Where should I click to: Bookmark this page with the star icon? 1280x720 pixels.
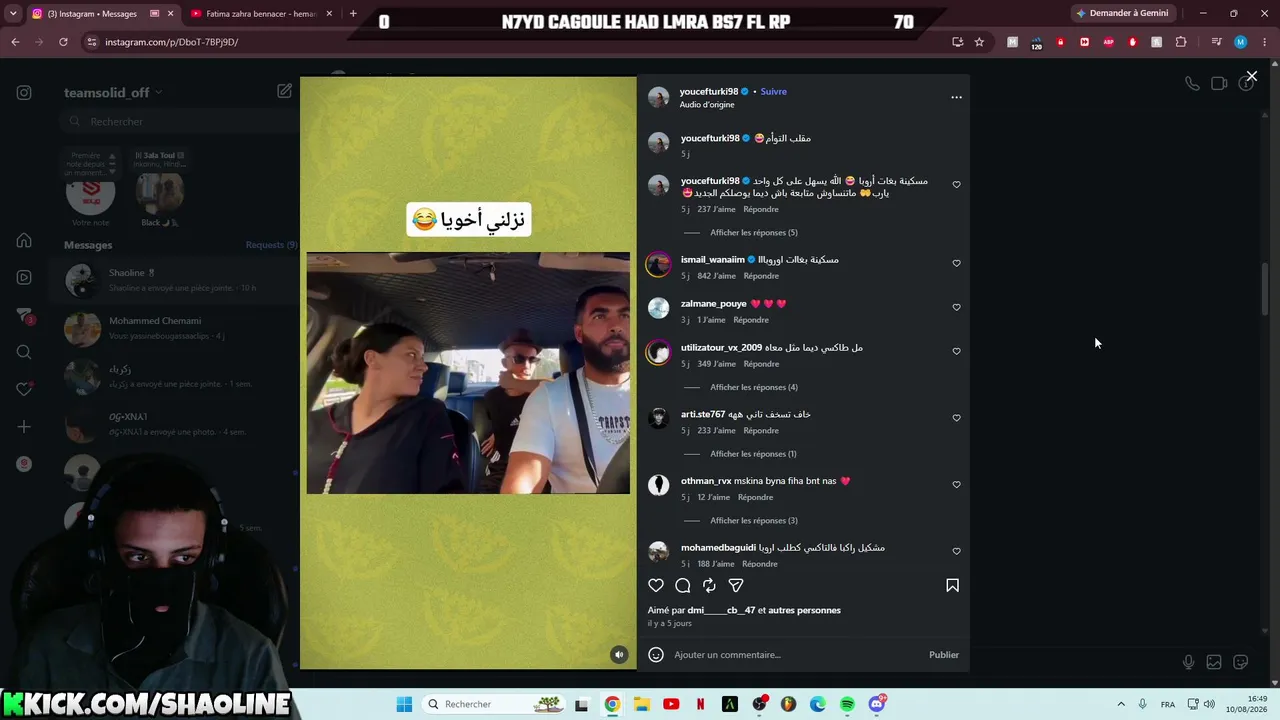point(979,42)
